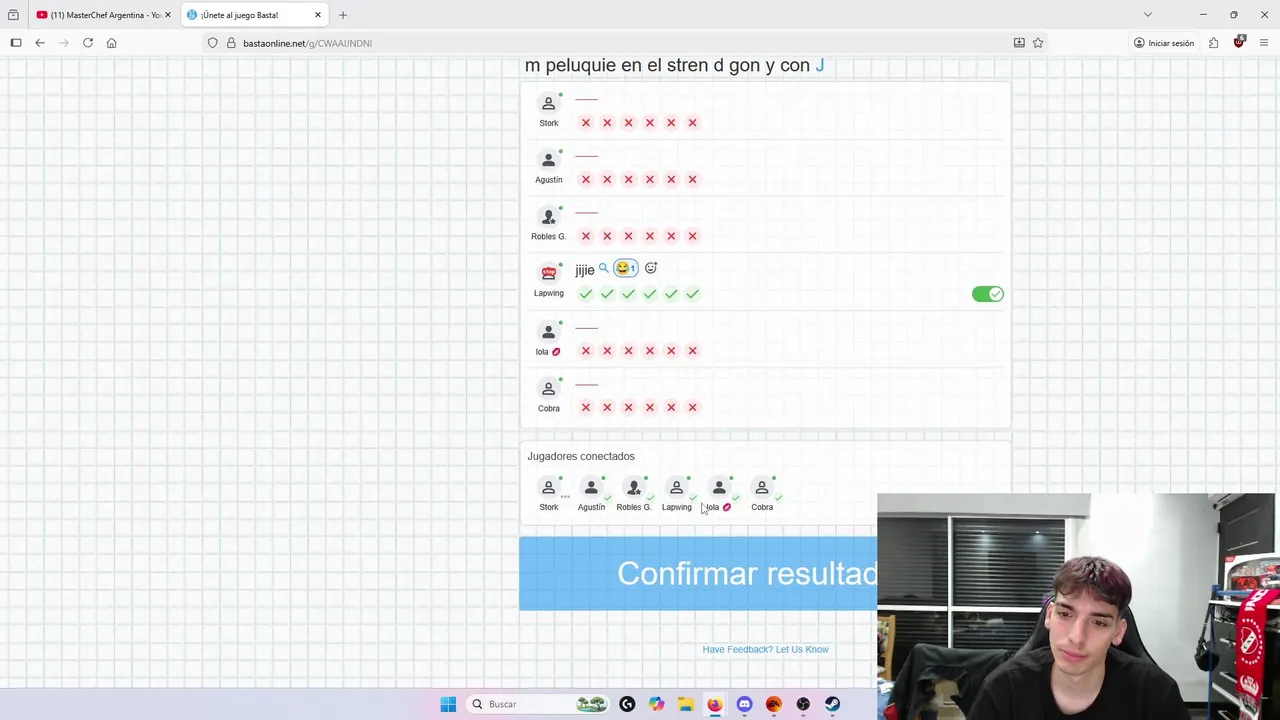Toggle the first X mark in Stork's row
1280x720 pixels.
click(x=586, y=123)
